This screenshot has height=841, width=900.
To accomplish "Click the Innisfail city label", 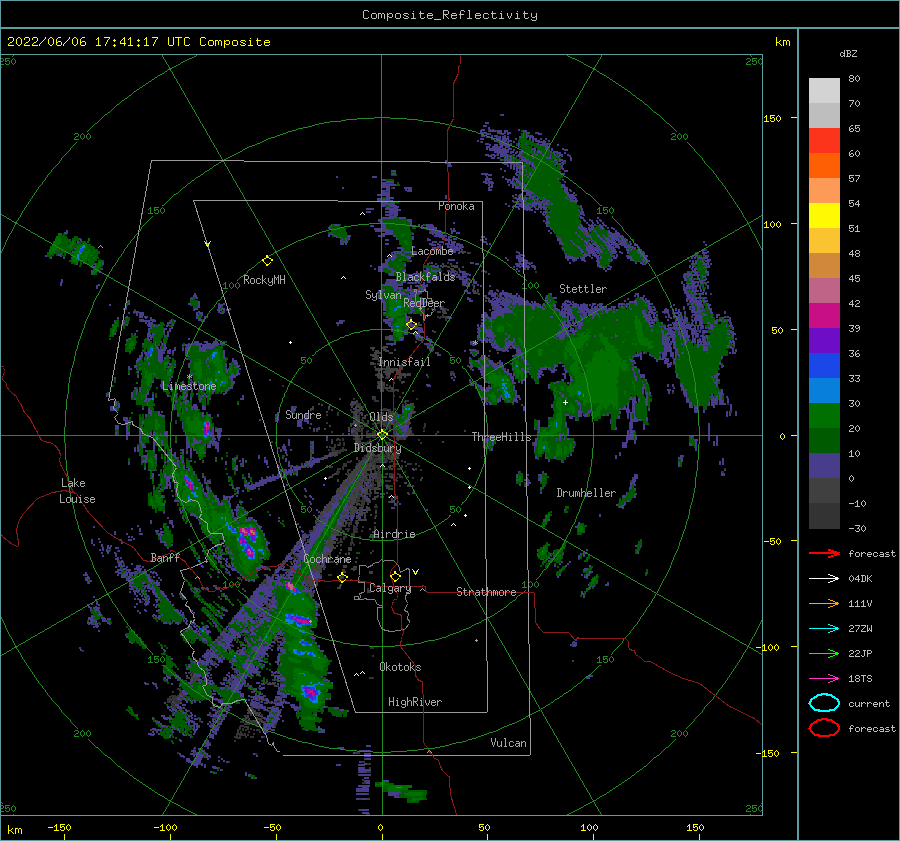I will (x=404, y=362).
